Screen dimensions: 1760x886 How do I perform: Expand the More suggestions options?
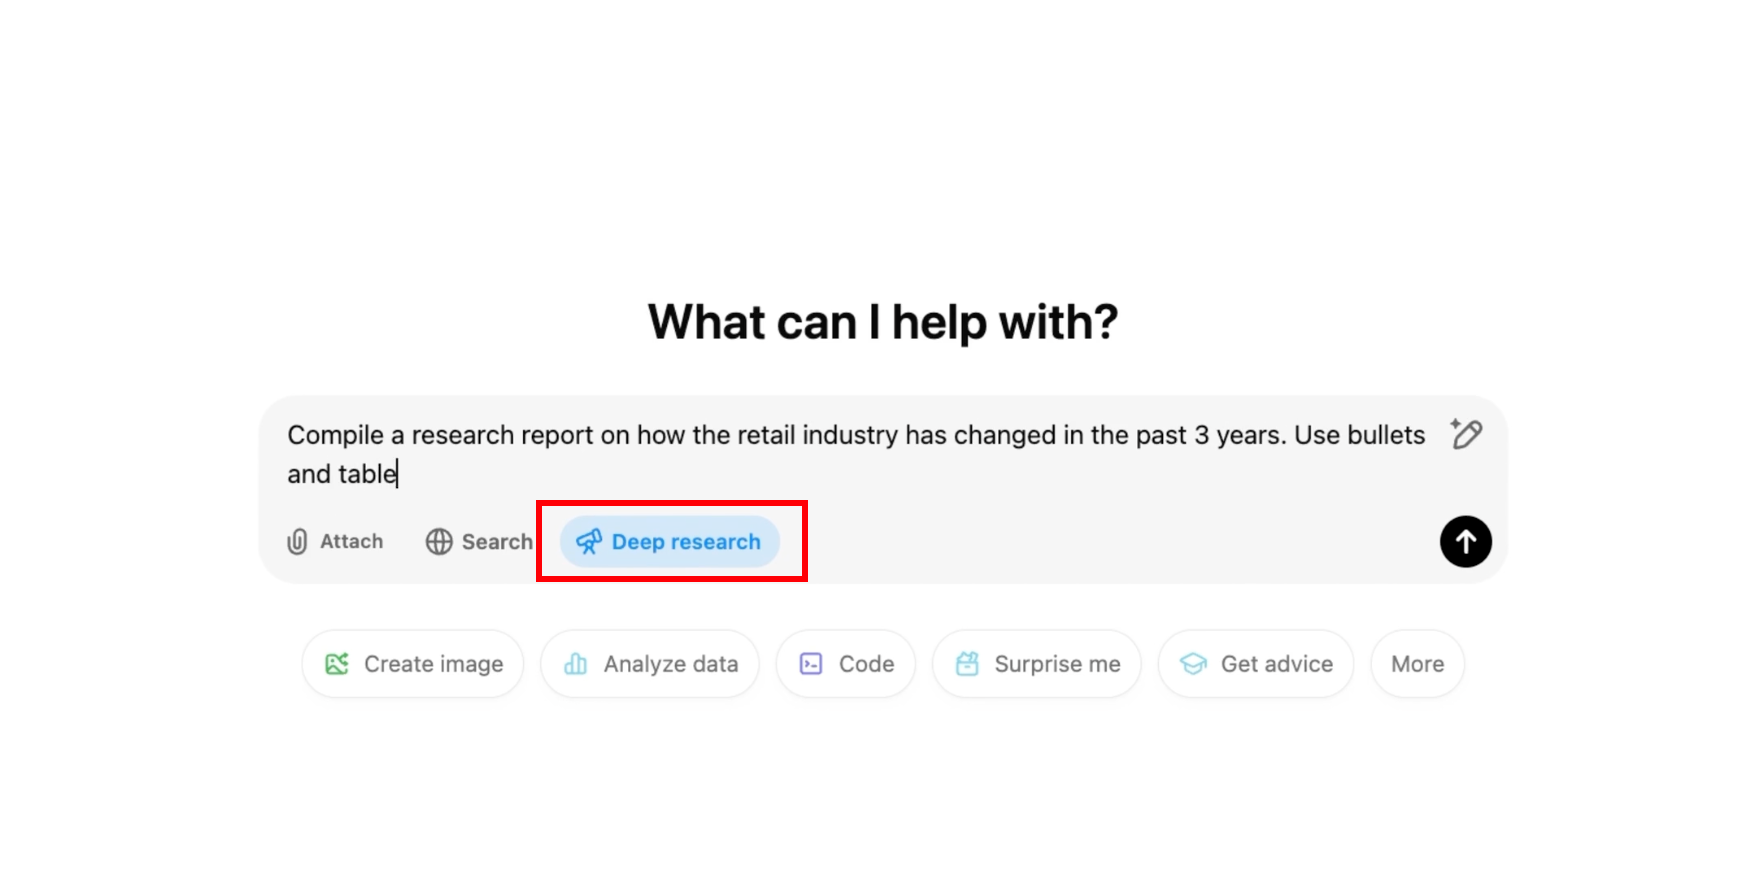pyautogui.click(x=1417, y=664)
